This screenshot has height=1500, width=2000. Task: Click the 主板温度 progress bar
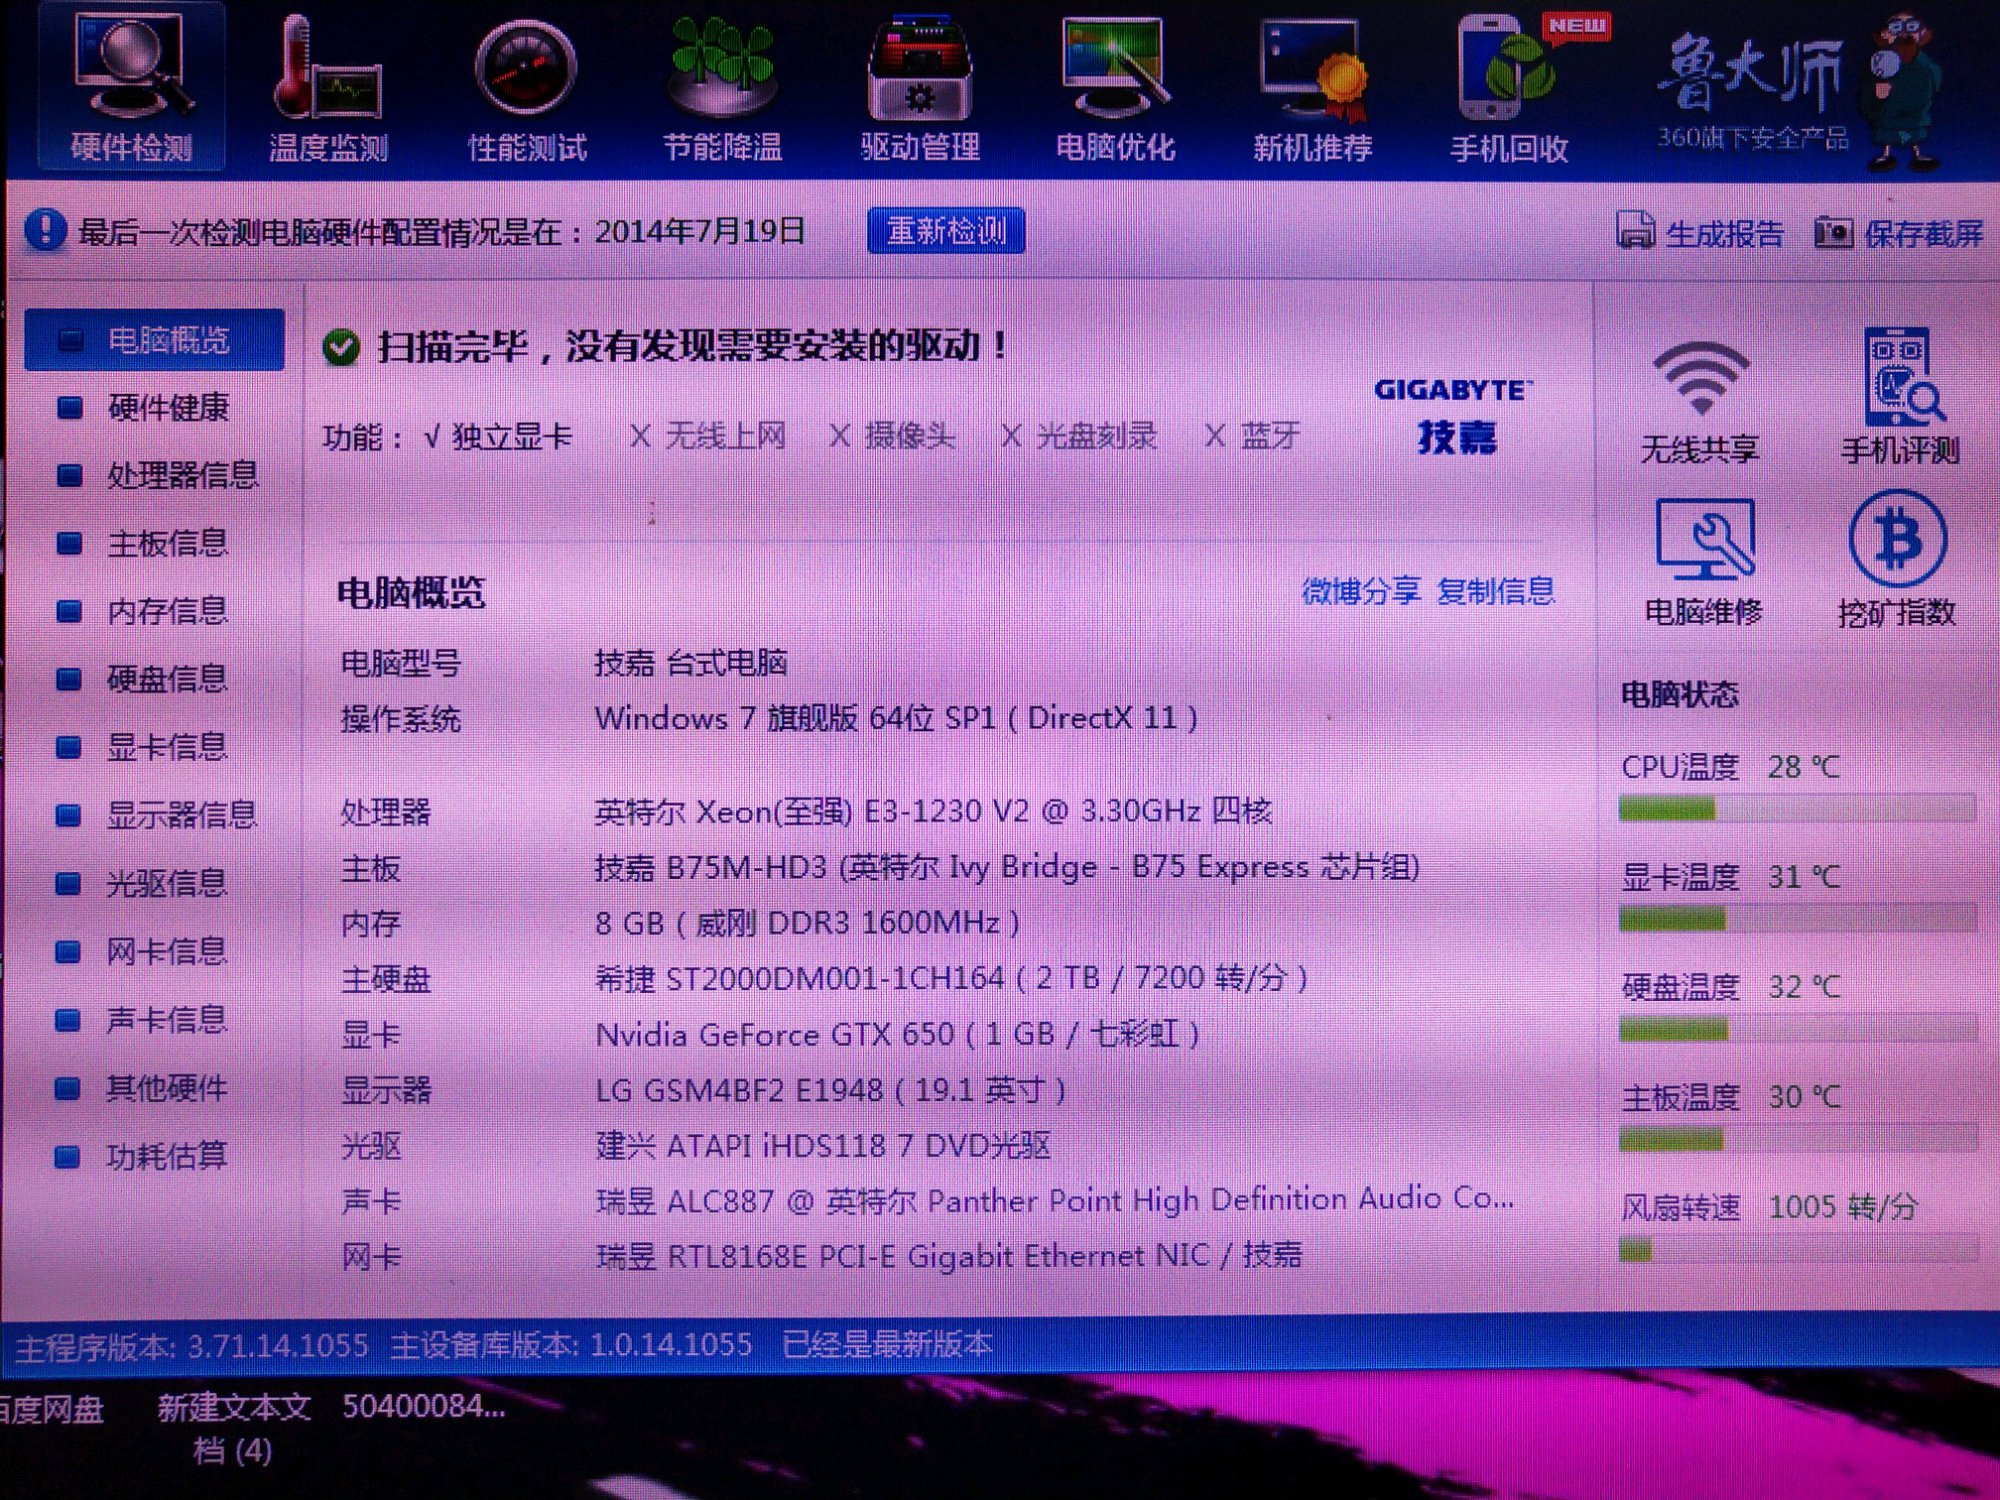[1797, 1139]
